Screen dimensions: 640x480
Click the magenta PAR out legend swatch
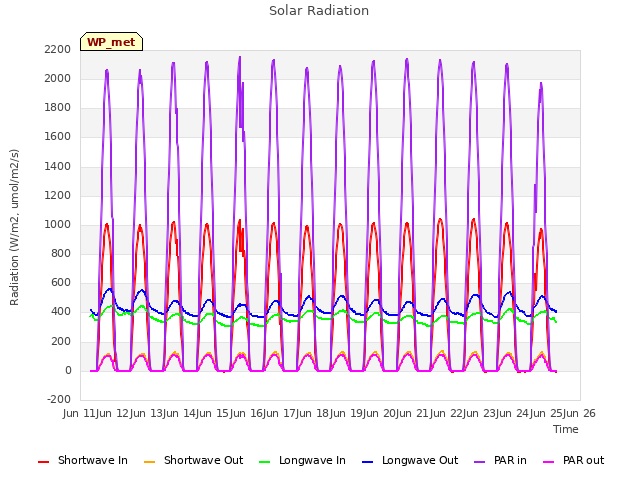point(549,462)
